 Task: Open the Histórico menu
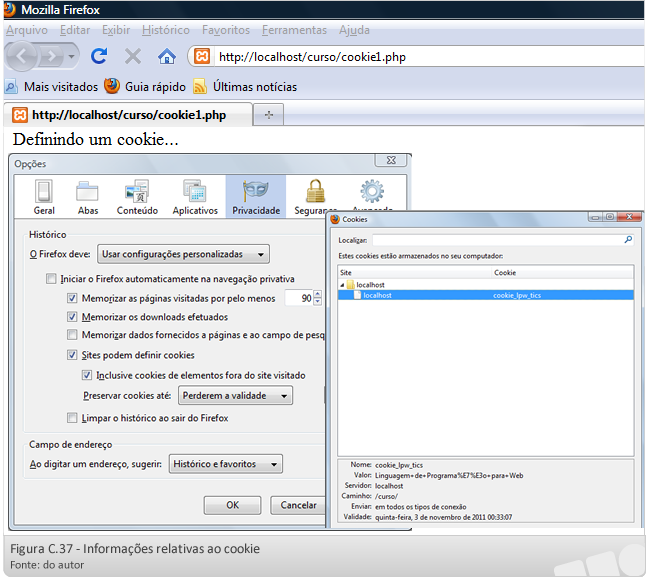pyautogui.click(x=166, y=30)
